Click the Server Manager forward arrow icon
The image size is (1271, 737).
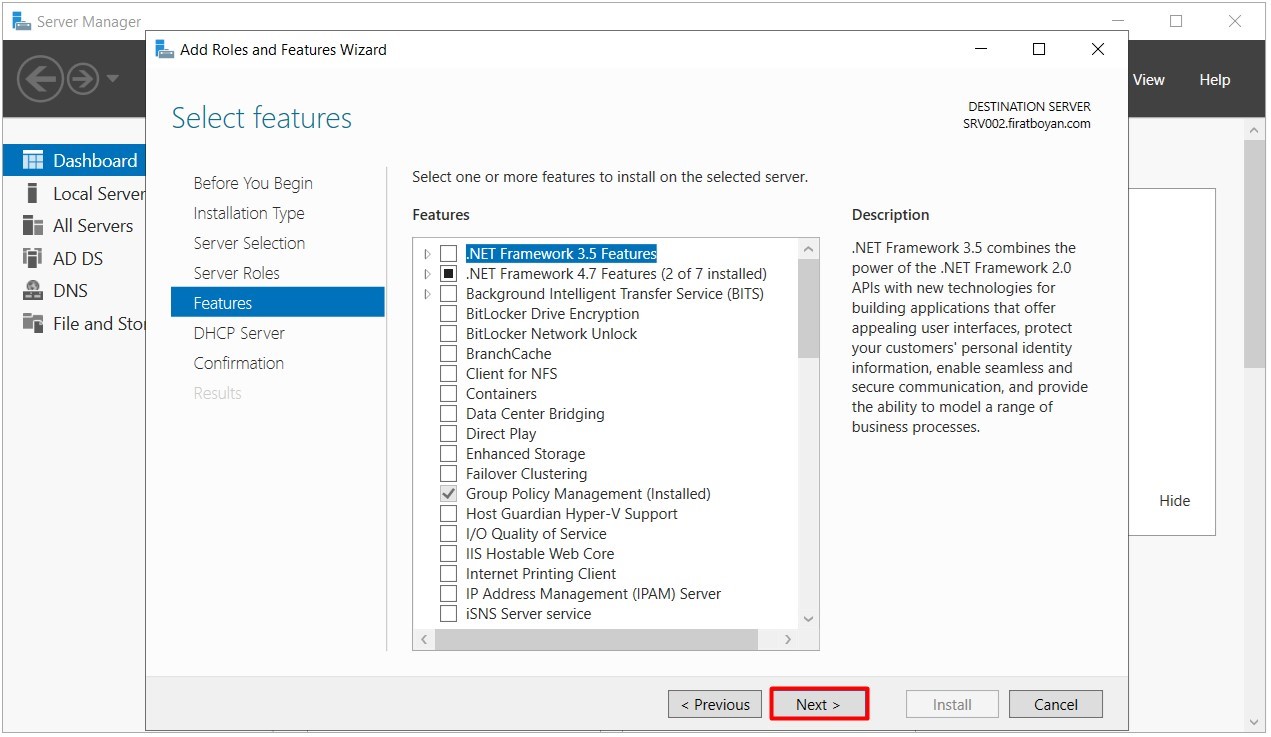pos(83,78)
